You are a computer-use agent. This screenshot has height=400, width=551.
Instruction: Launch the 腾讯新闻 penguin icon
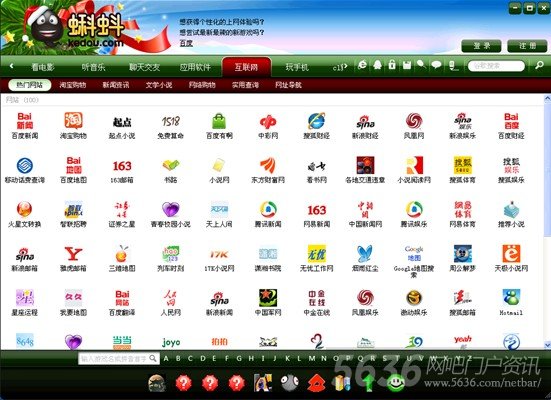268,209
